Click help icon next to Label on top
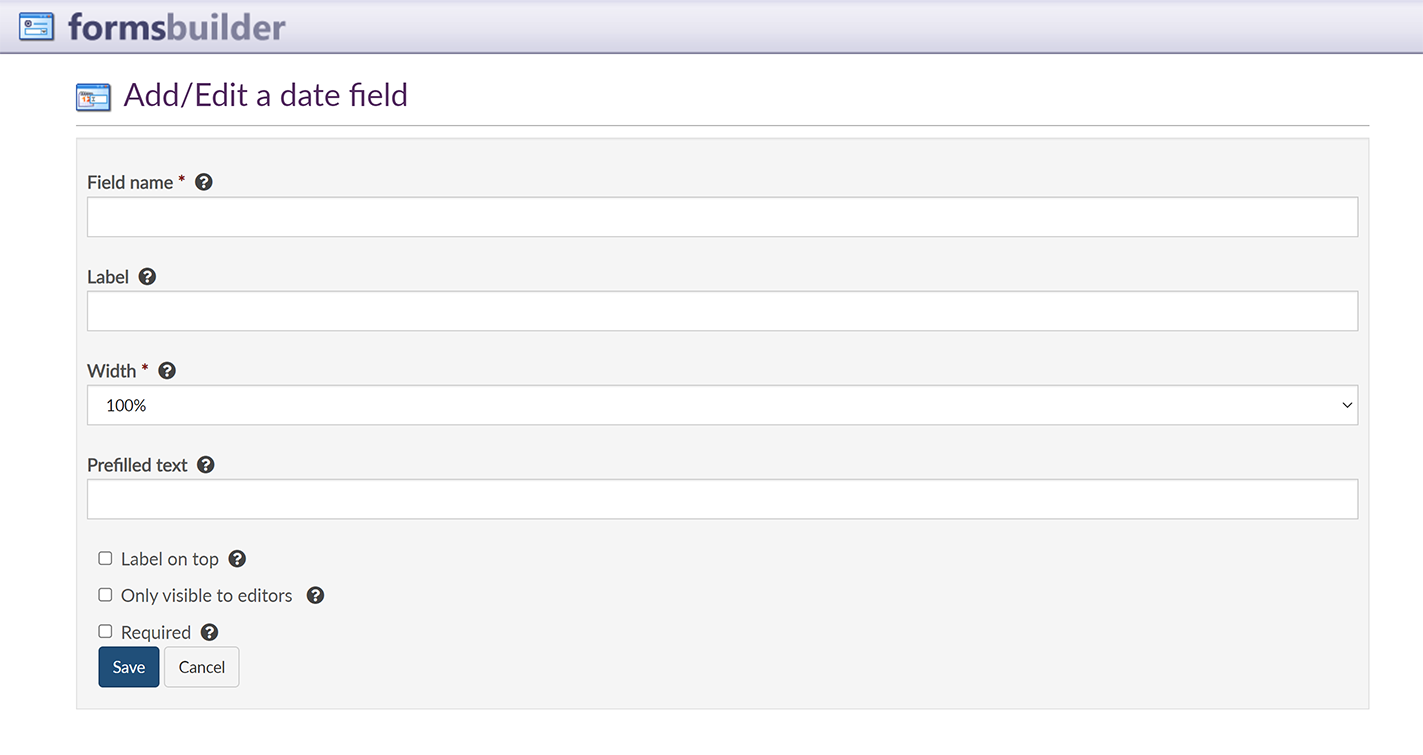Viewport: 1423px width, 755px height. (x=237, y=559)
